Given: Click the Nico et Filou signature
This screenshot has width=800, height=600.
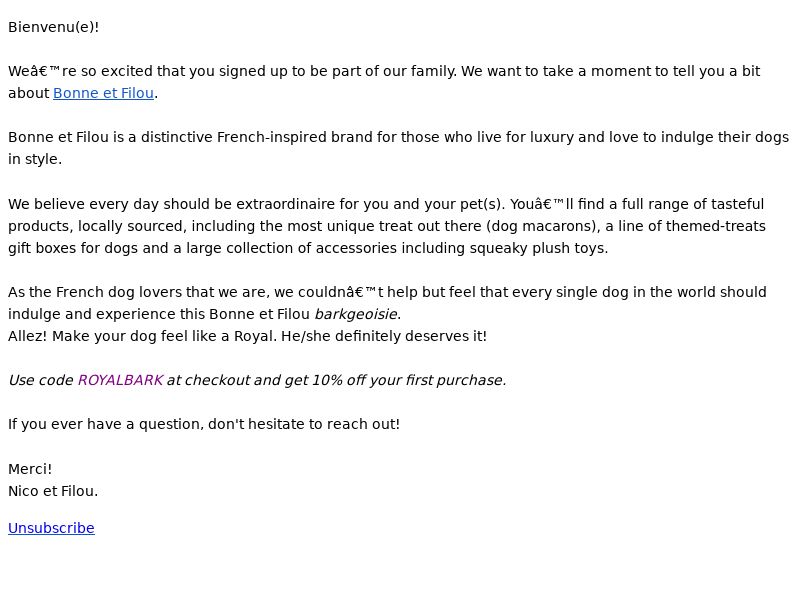Looking at the screenshot, I should click(53, 491).
